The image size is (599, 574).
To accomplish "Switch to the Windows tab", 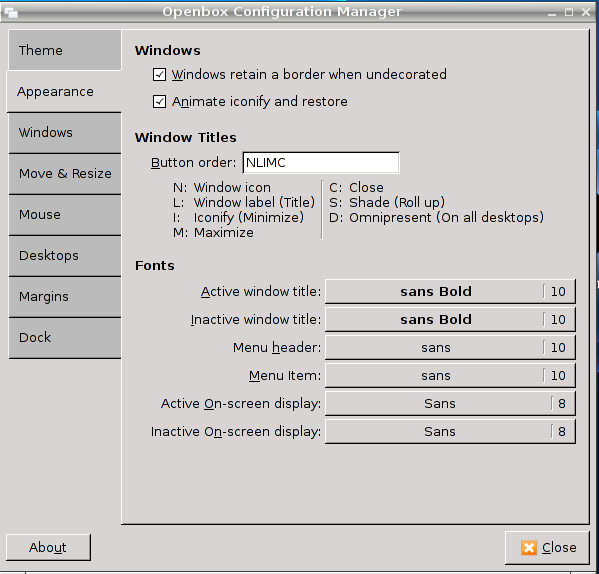I will coord(65,133).
